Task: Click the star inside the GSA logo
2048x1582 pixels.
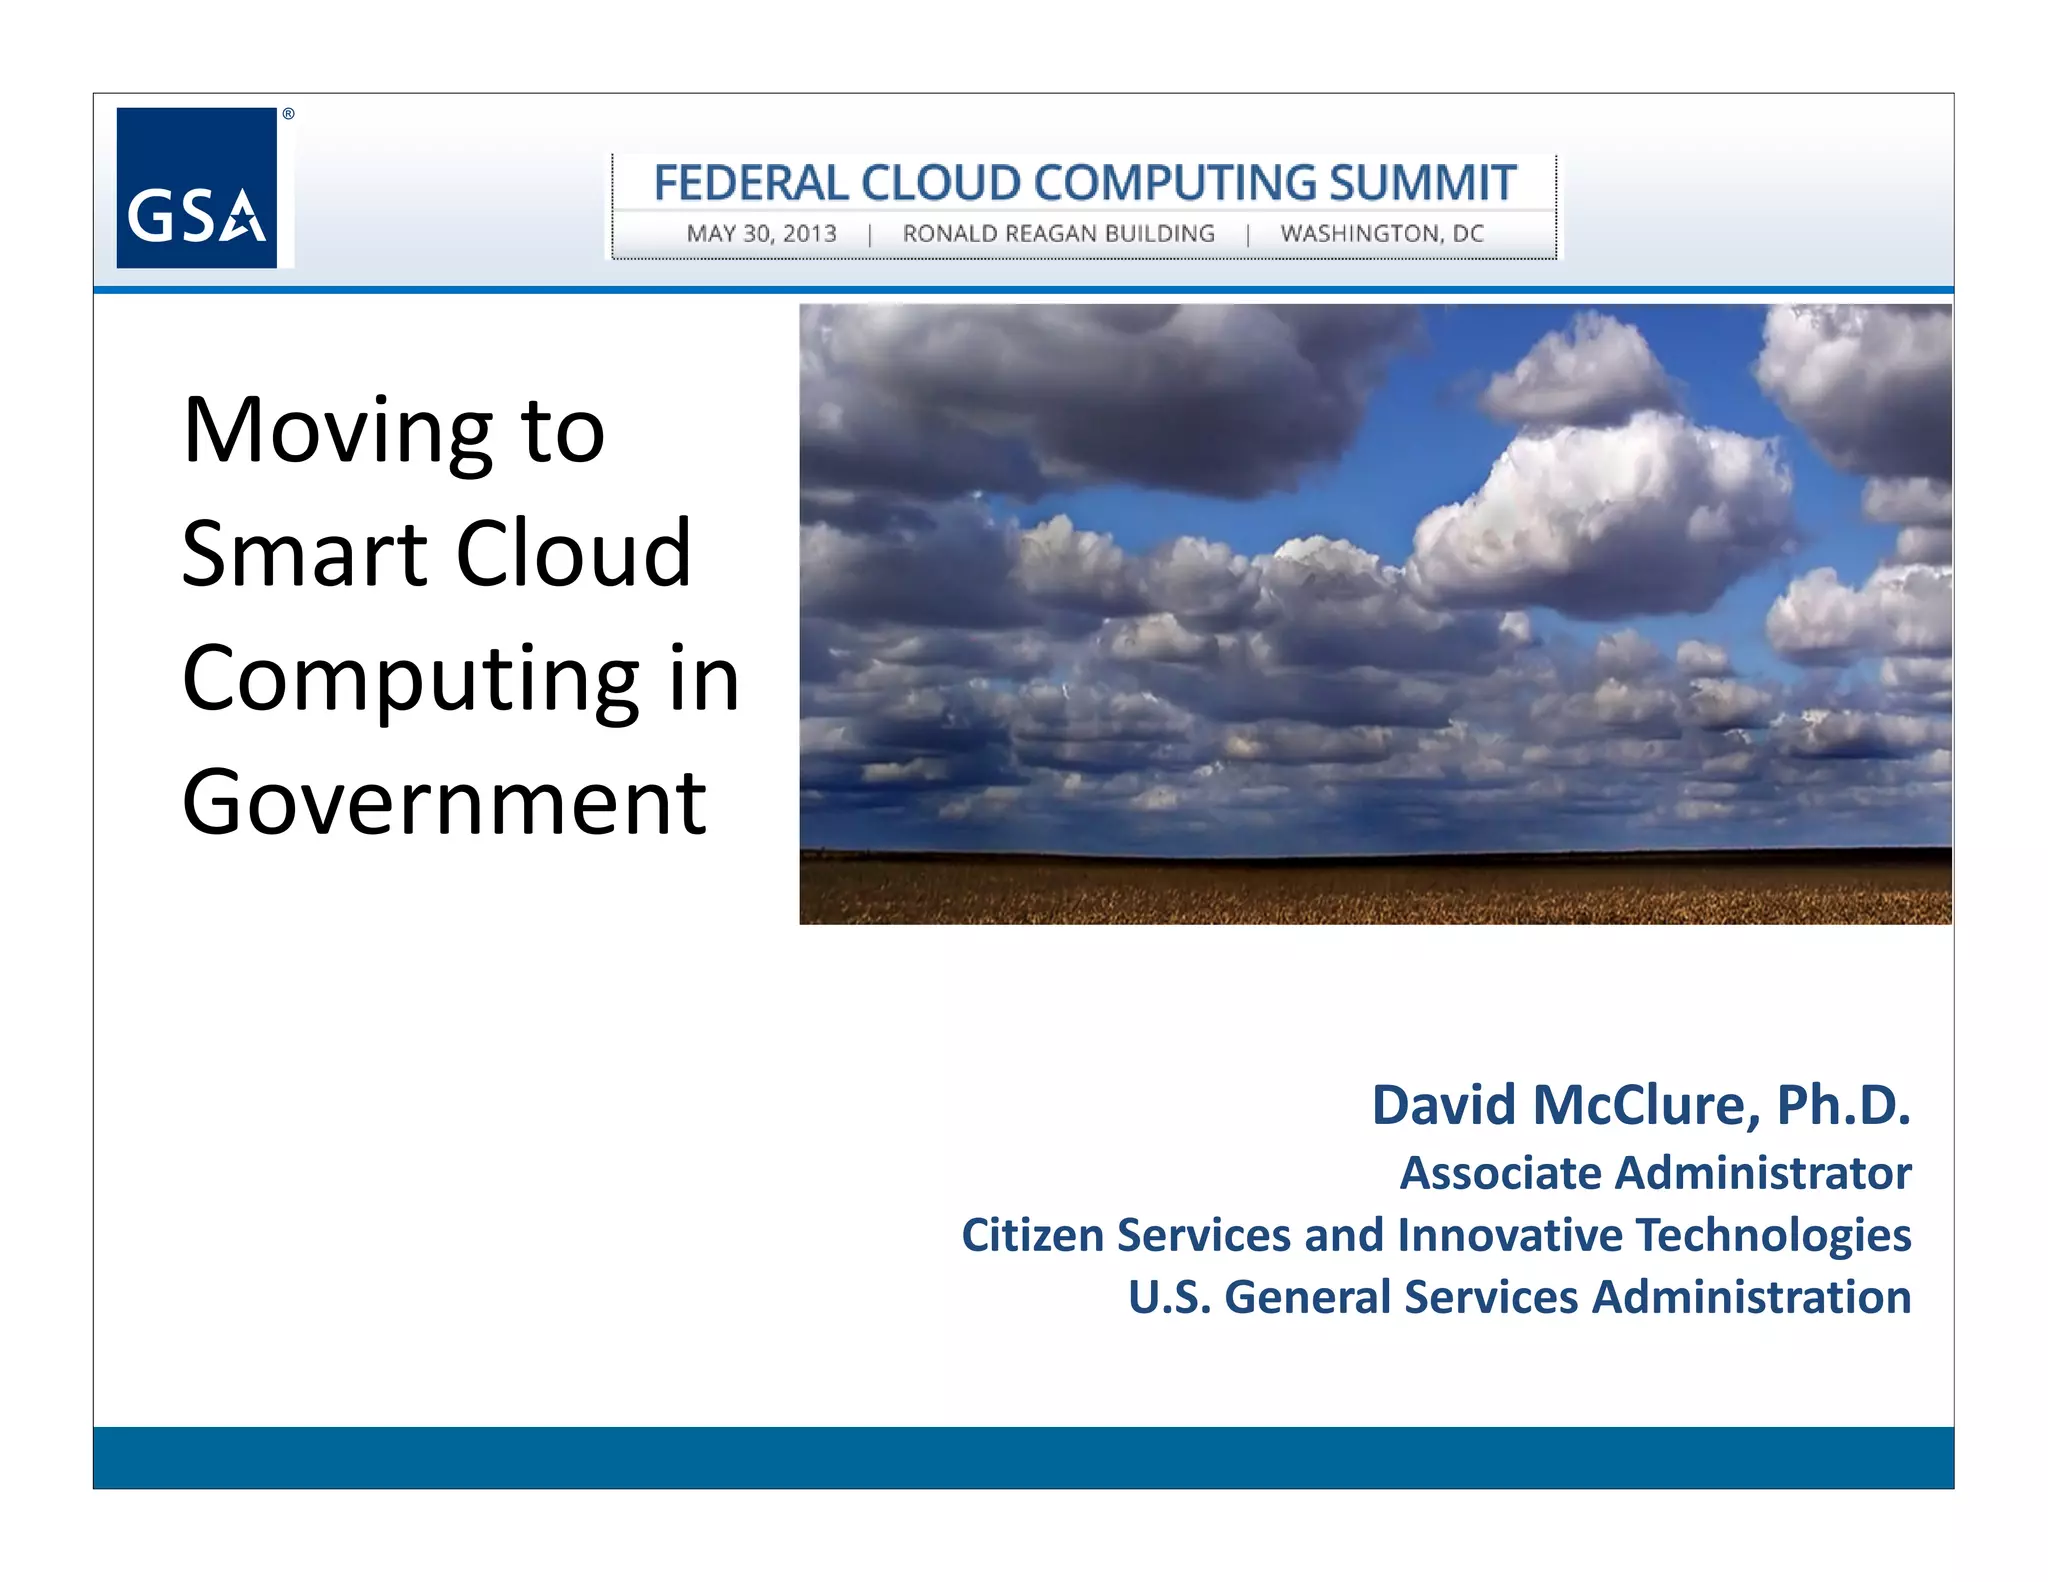Action: click(x=243, y=218)
